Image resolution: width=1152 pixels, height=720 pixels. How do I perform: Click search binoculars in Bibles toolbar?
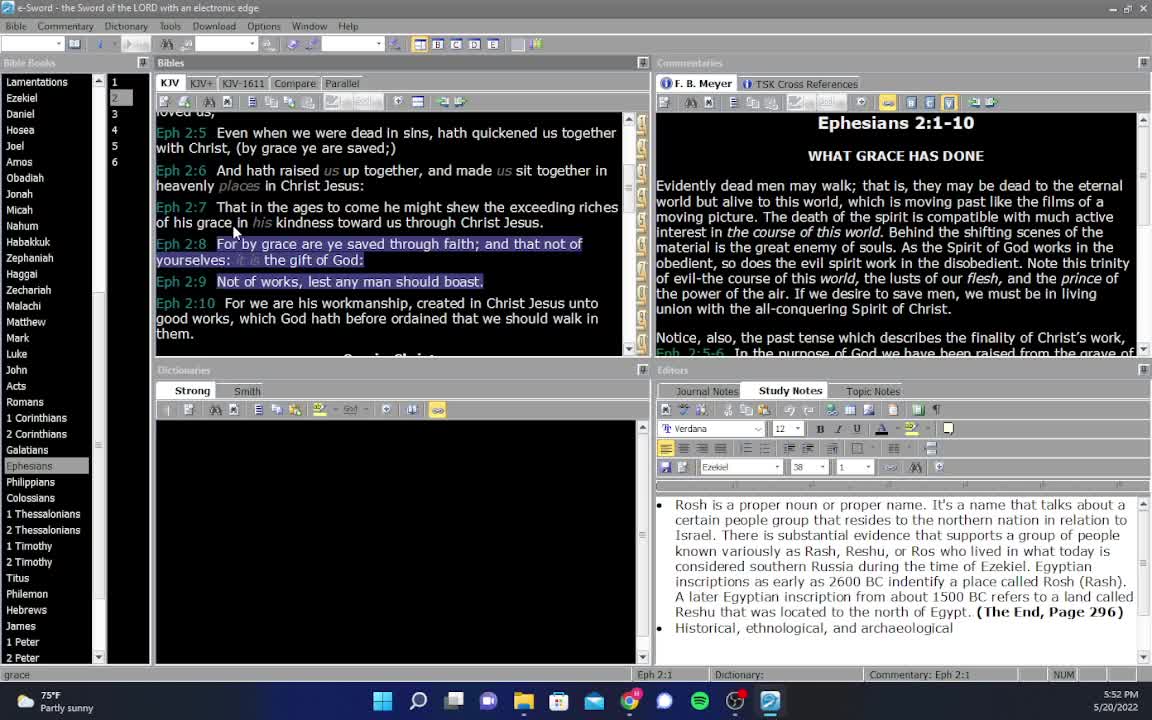pyautogui.click(x=209, y=102)
